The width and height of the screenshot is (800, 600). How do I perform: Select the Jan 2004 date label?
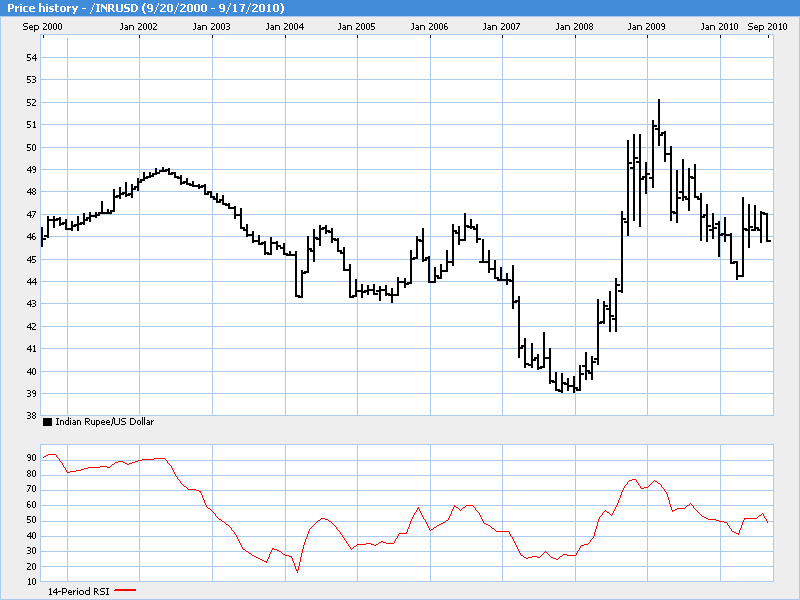[285, 26]
